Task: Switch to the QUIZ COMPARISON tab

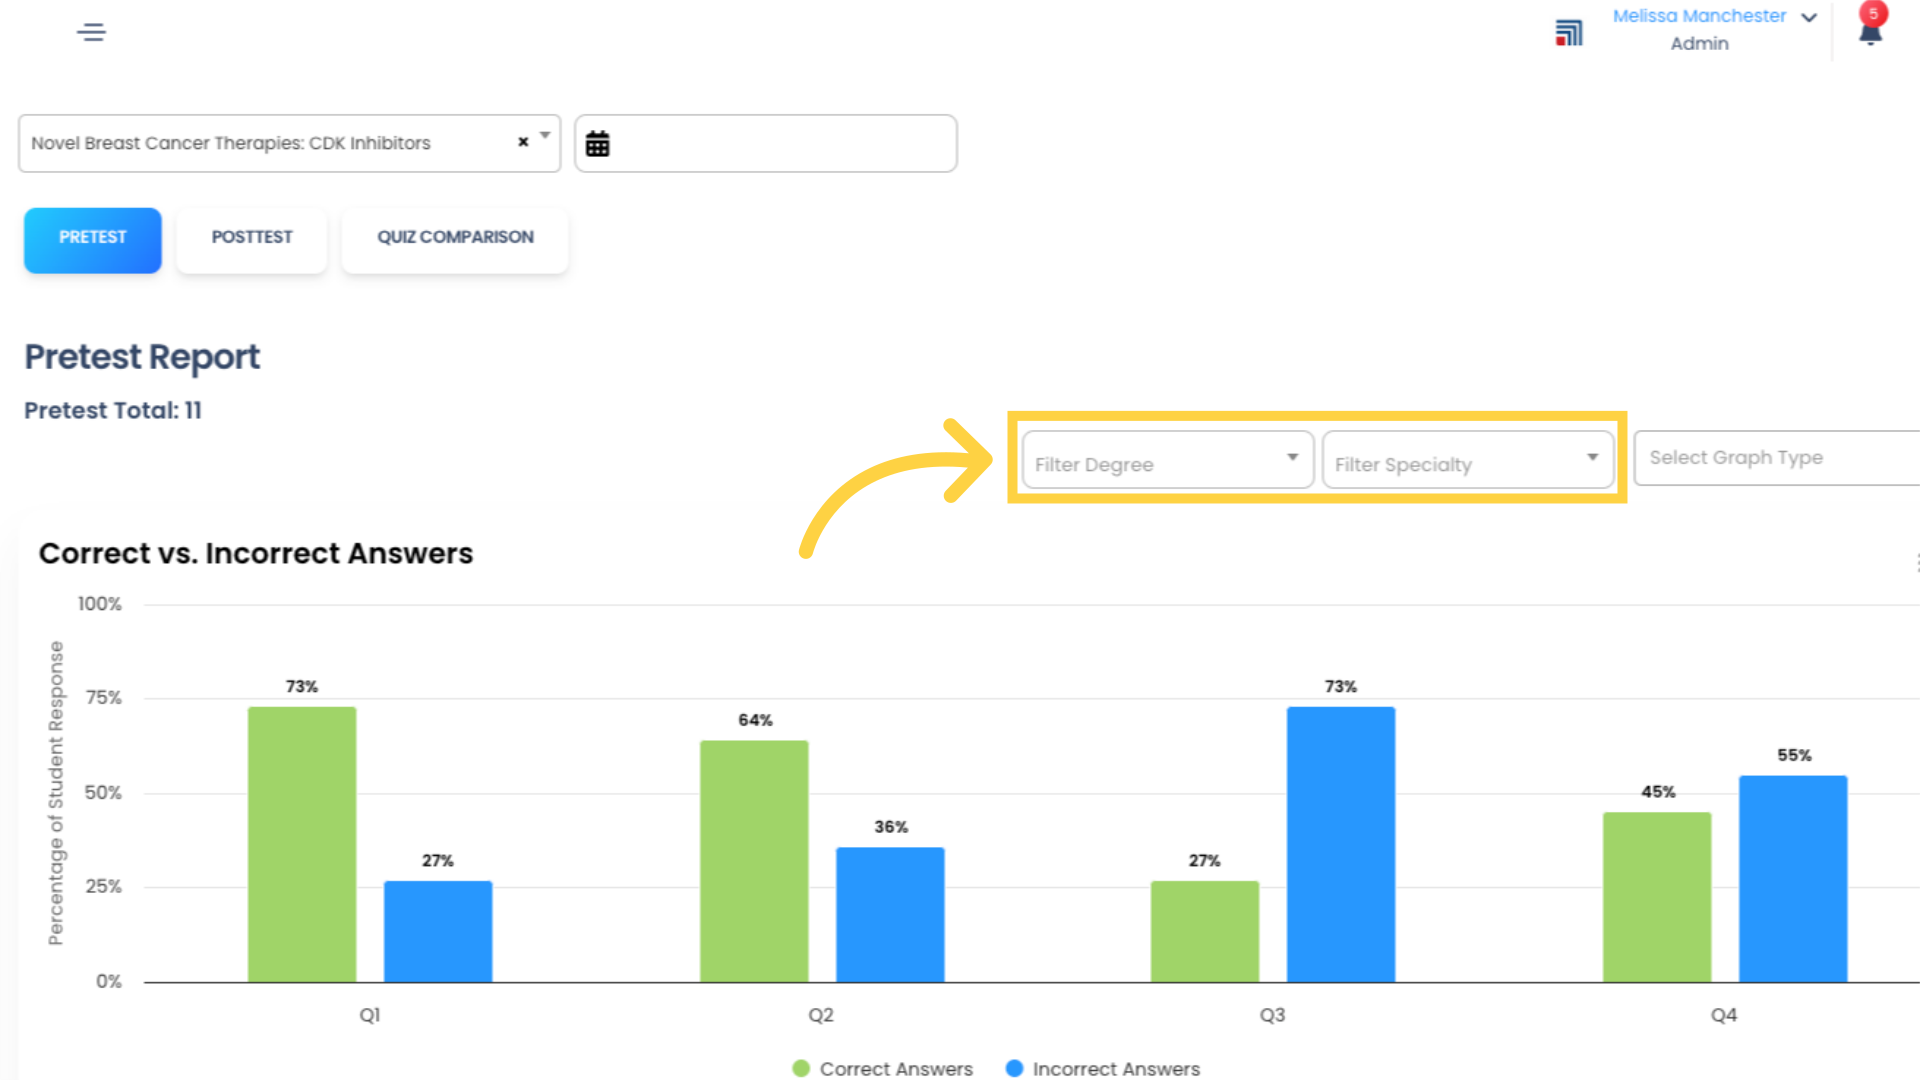Action: pyautogui.click(x=452, y=236)
